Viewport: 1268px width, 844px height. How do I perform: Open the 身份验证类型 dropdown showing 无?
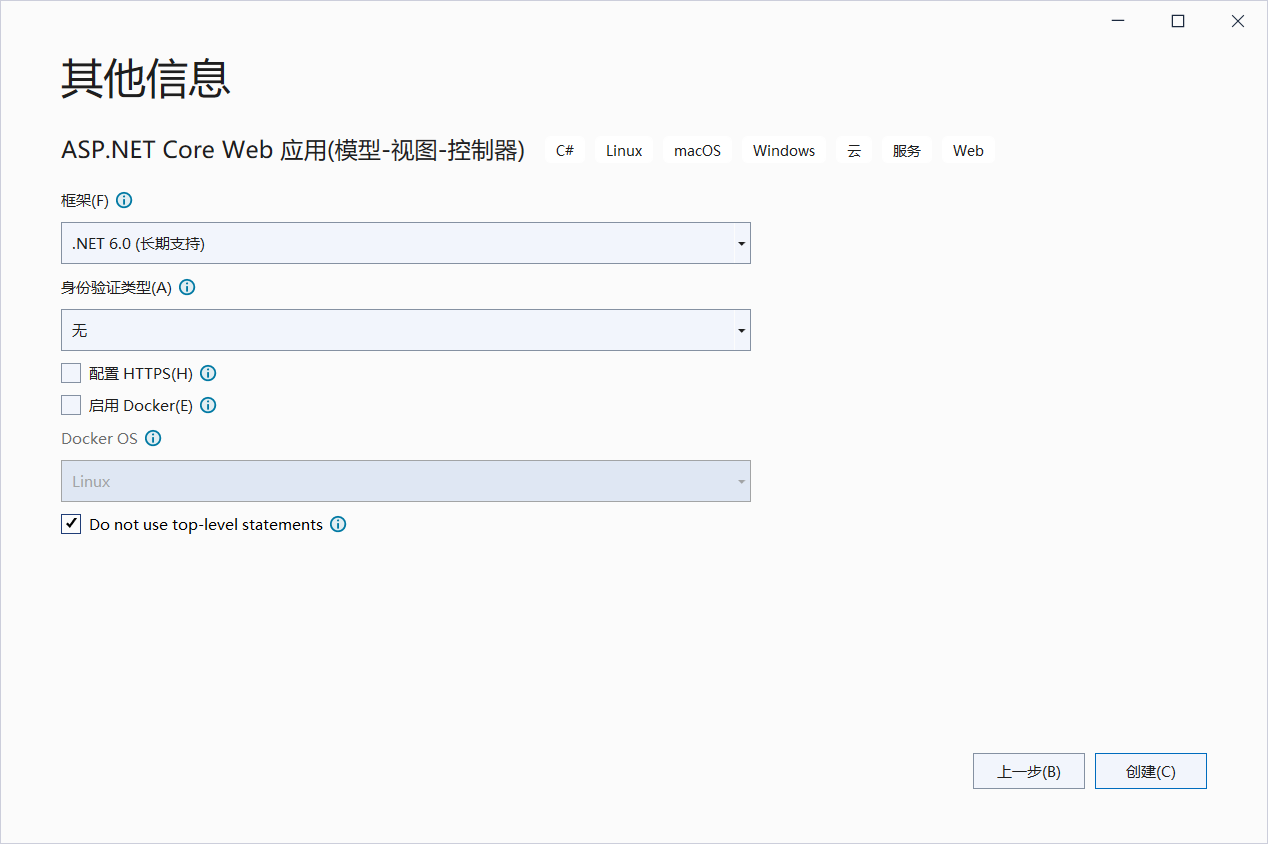click(406, 330)
